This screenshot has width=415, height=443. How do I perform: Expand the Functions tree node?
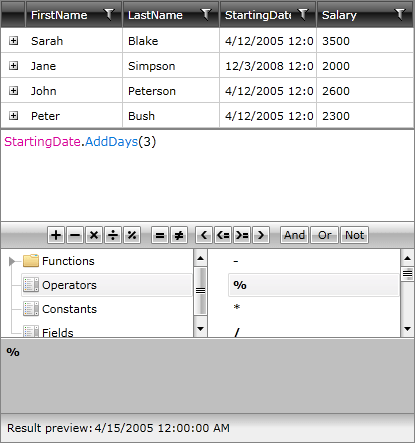point(12,261)
